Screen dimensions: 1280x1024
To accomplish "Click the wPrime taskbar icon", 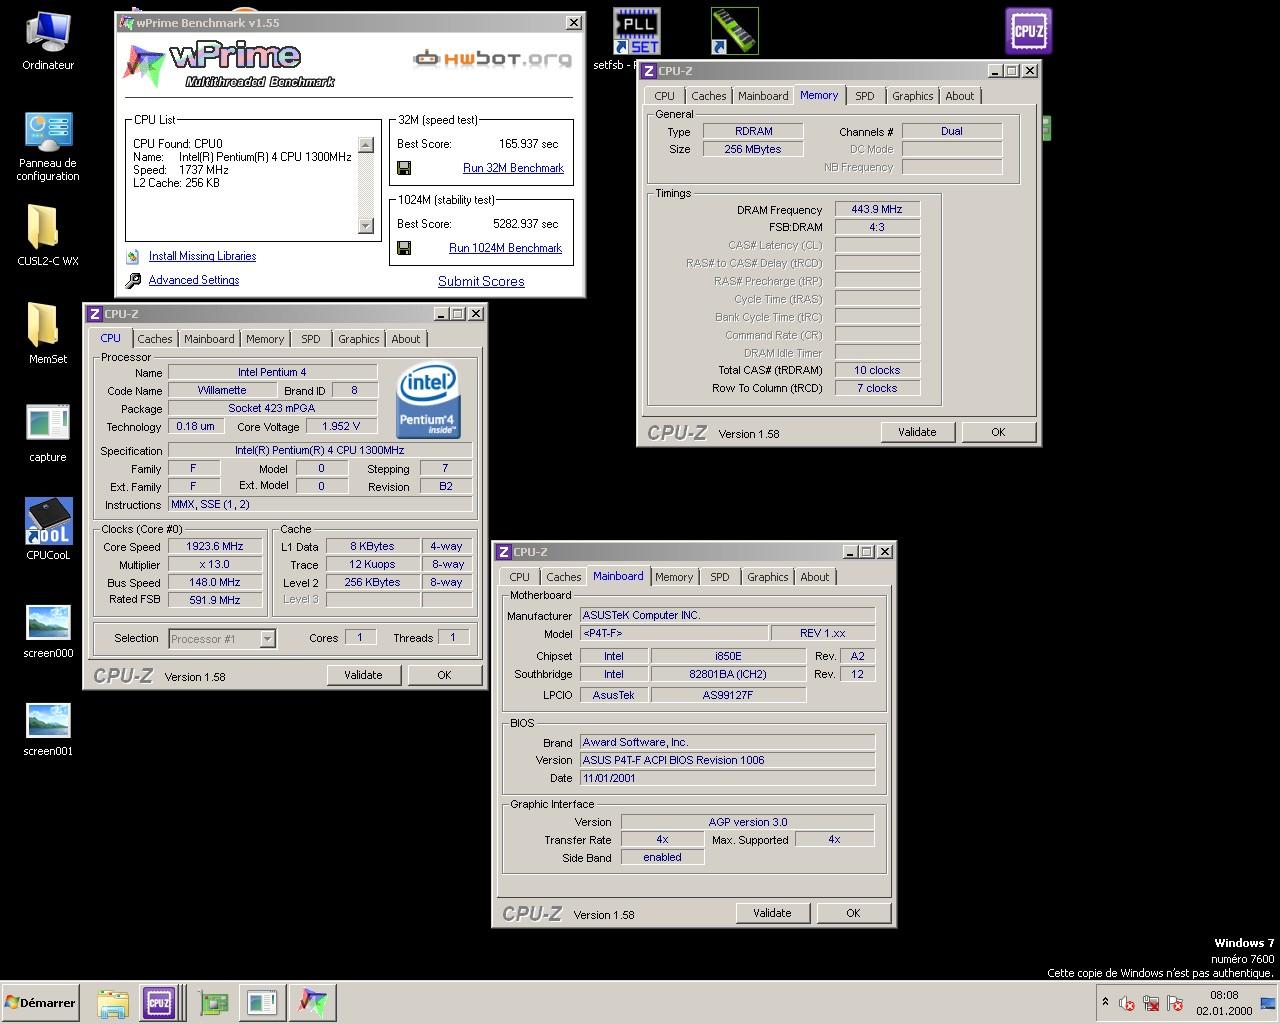I will pyautogui.click(x=313, y=1003).
